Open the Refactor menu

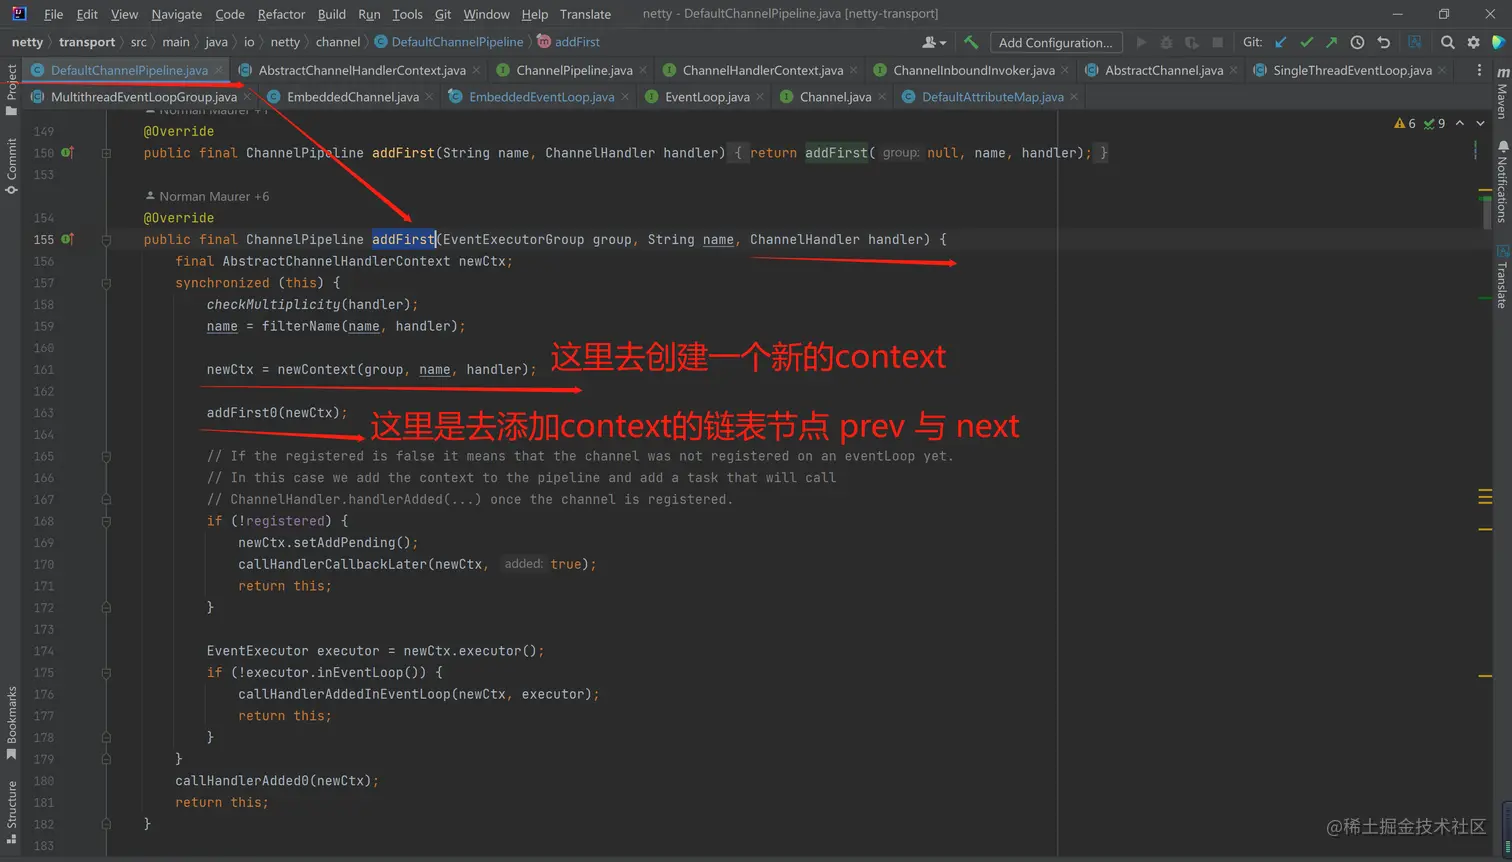point(281,14)
